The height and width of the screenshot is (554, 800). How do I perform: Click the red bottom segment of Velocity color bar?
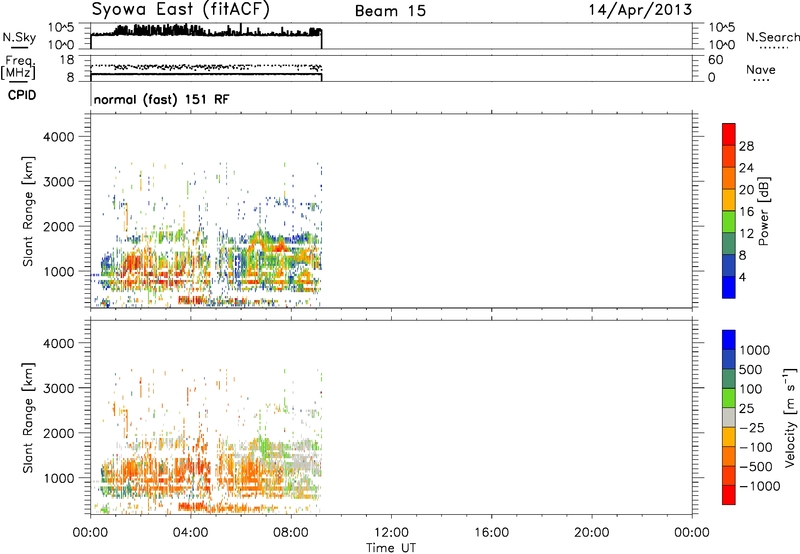click(729, 495)
